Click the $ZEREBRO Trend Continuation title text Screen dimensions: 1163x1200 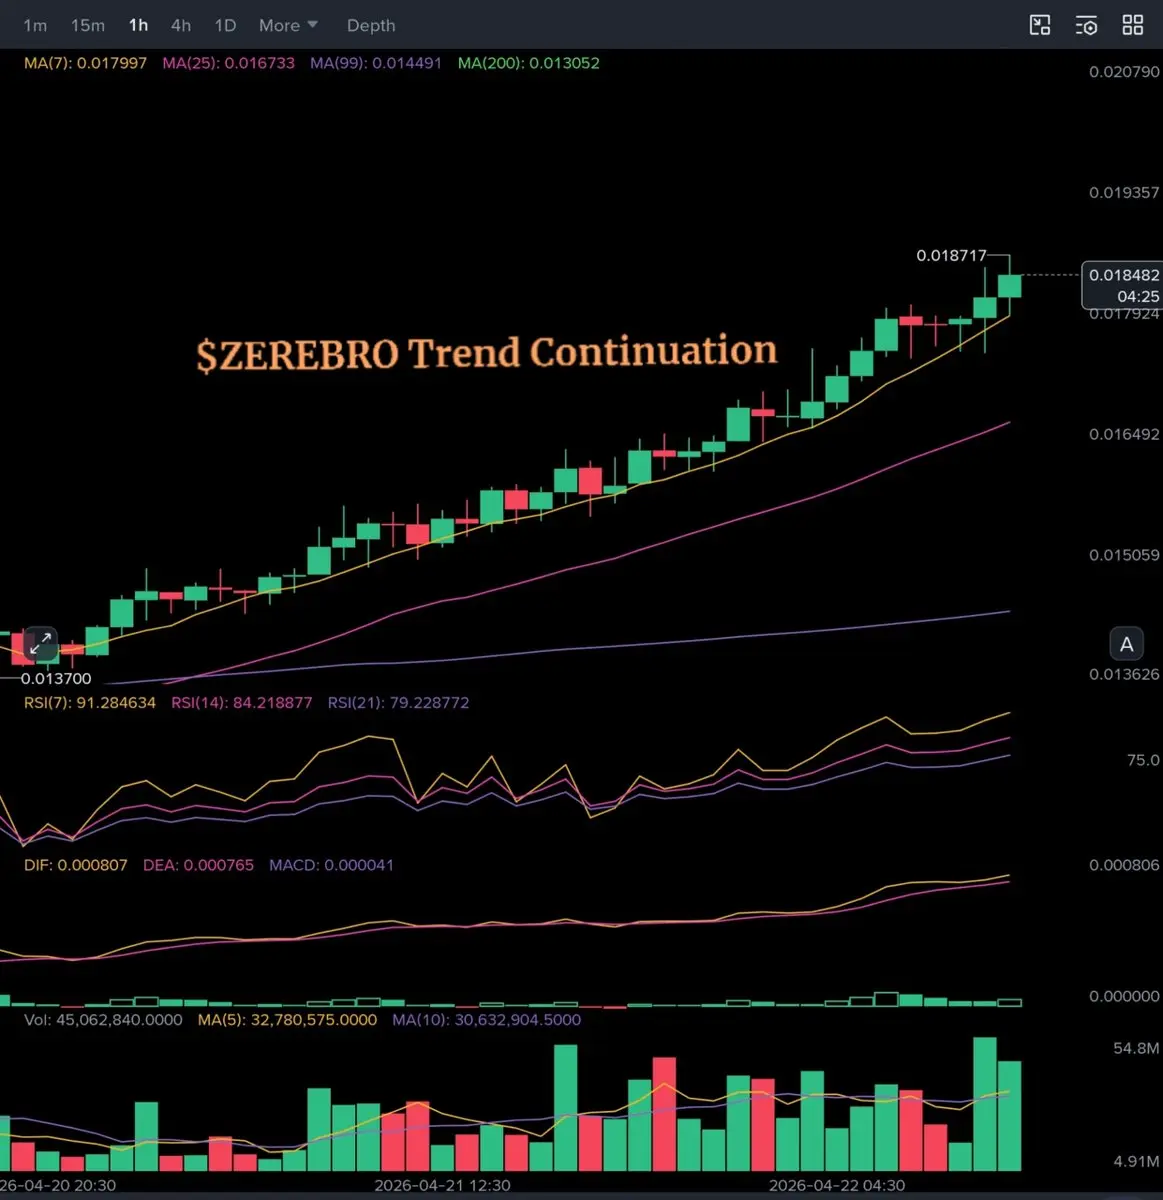487,353
